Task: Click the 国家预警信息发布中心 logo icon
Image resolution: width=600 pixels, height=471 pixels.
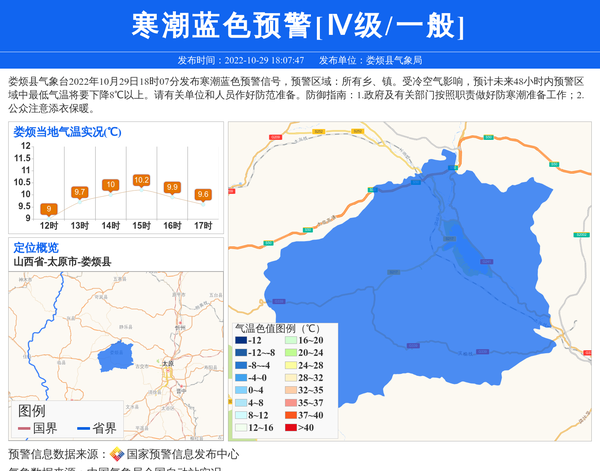Action: 117,454
